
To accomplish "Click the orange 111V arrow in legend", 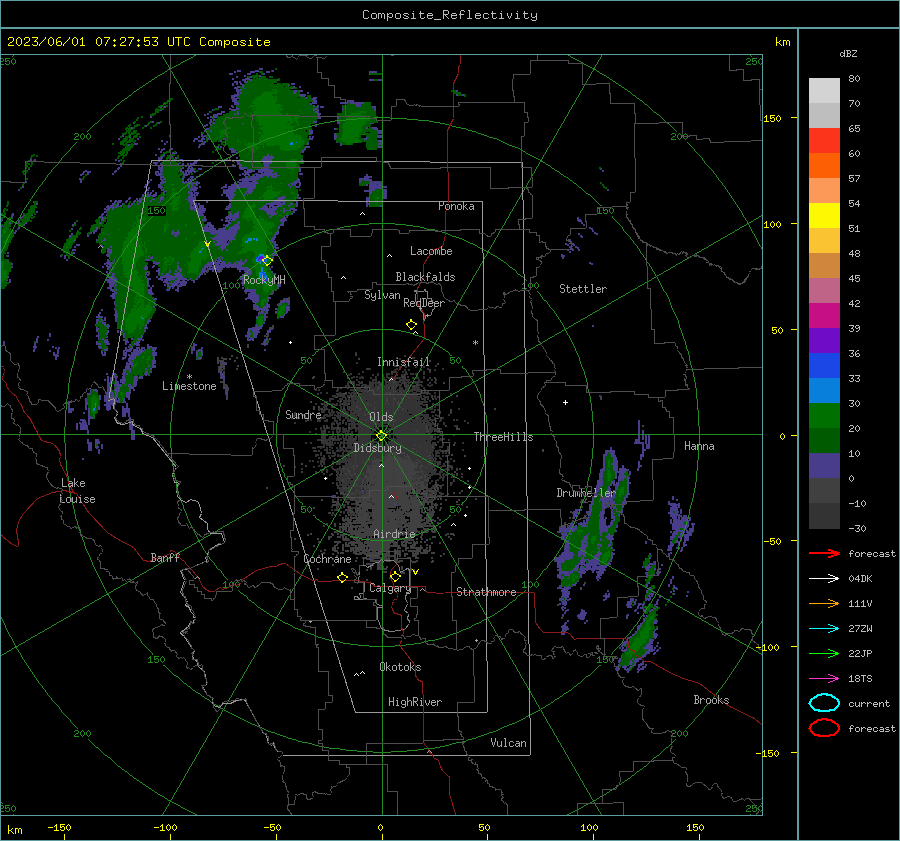I will (824, 603).
